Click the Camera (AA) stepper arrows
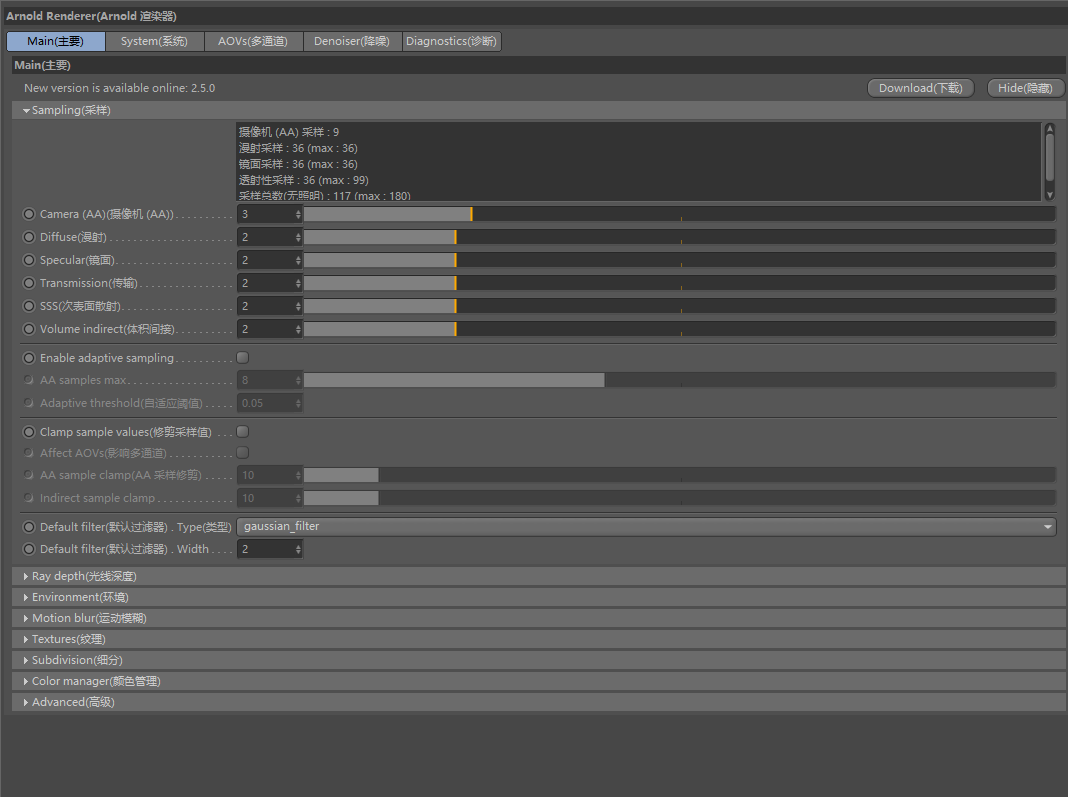Viewport: 1068px width, 797px height. [298, 214]
